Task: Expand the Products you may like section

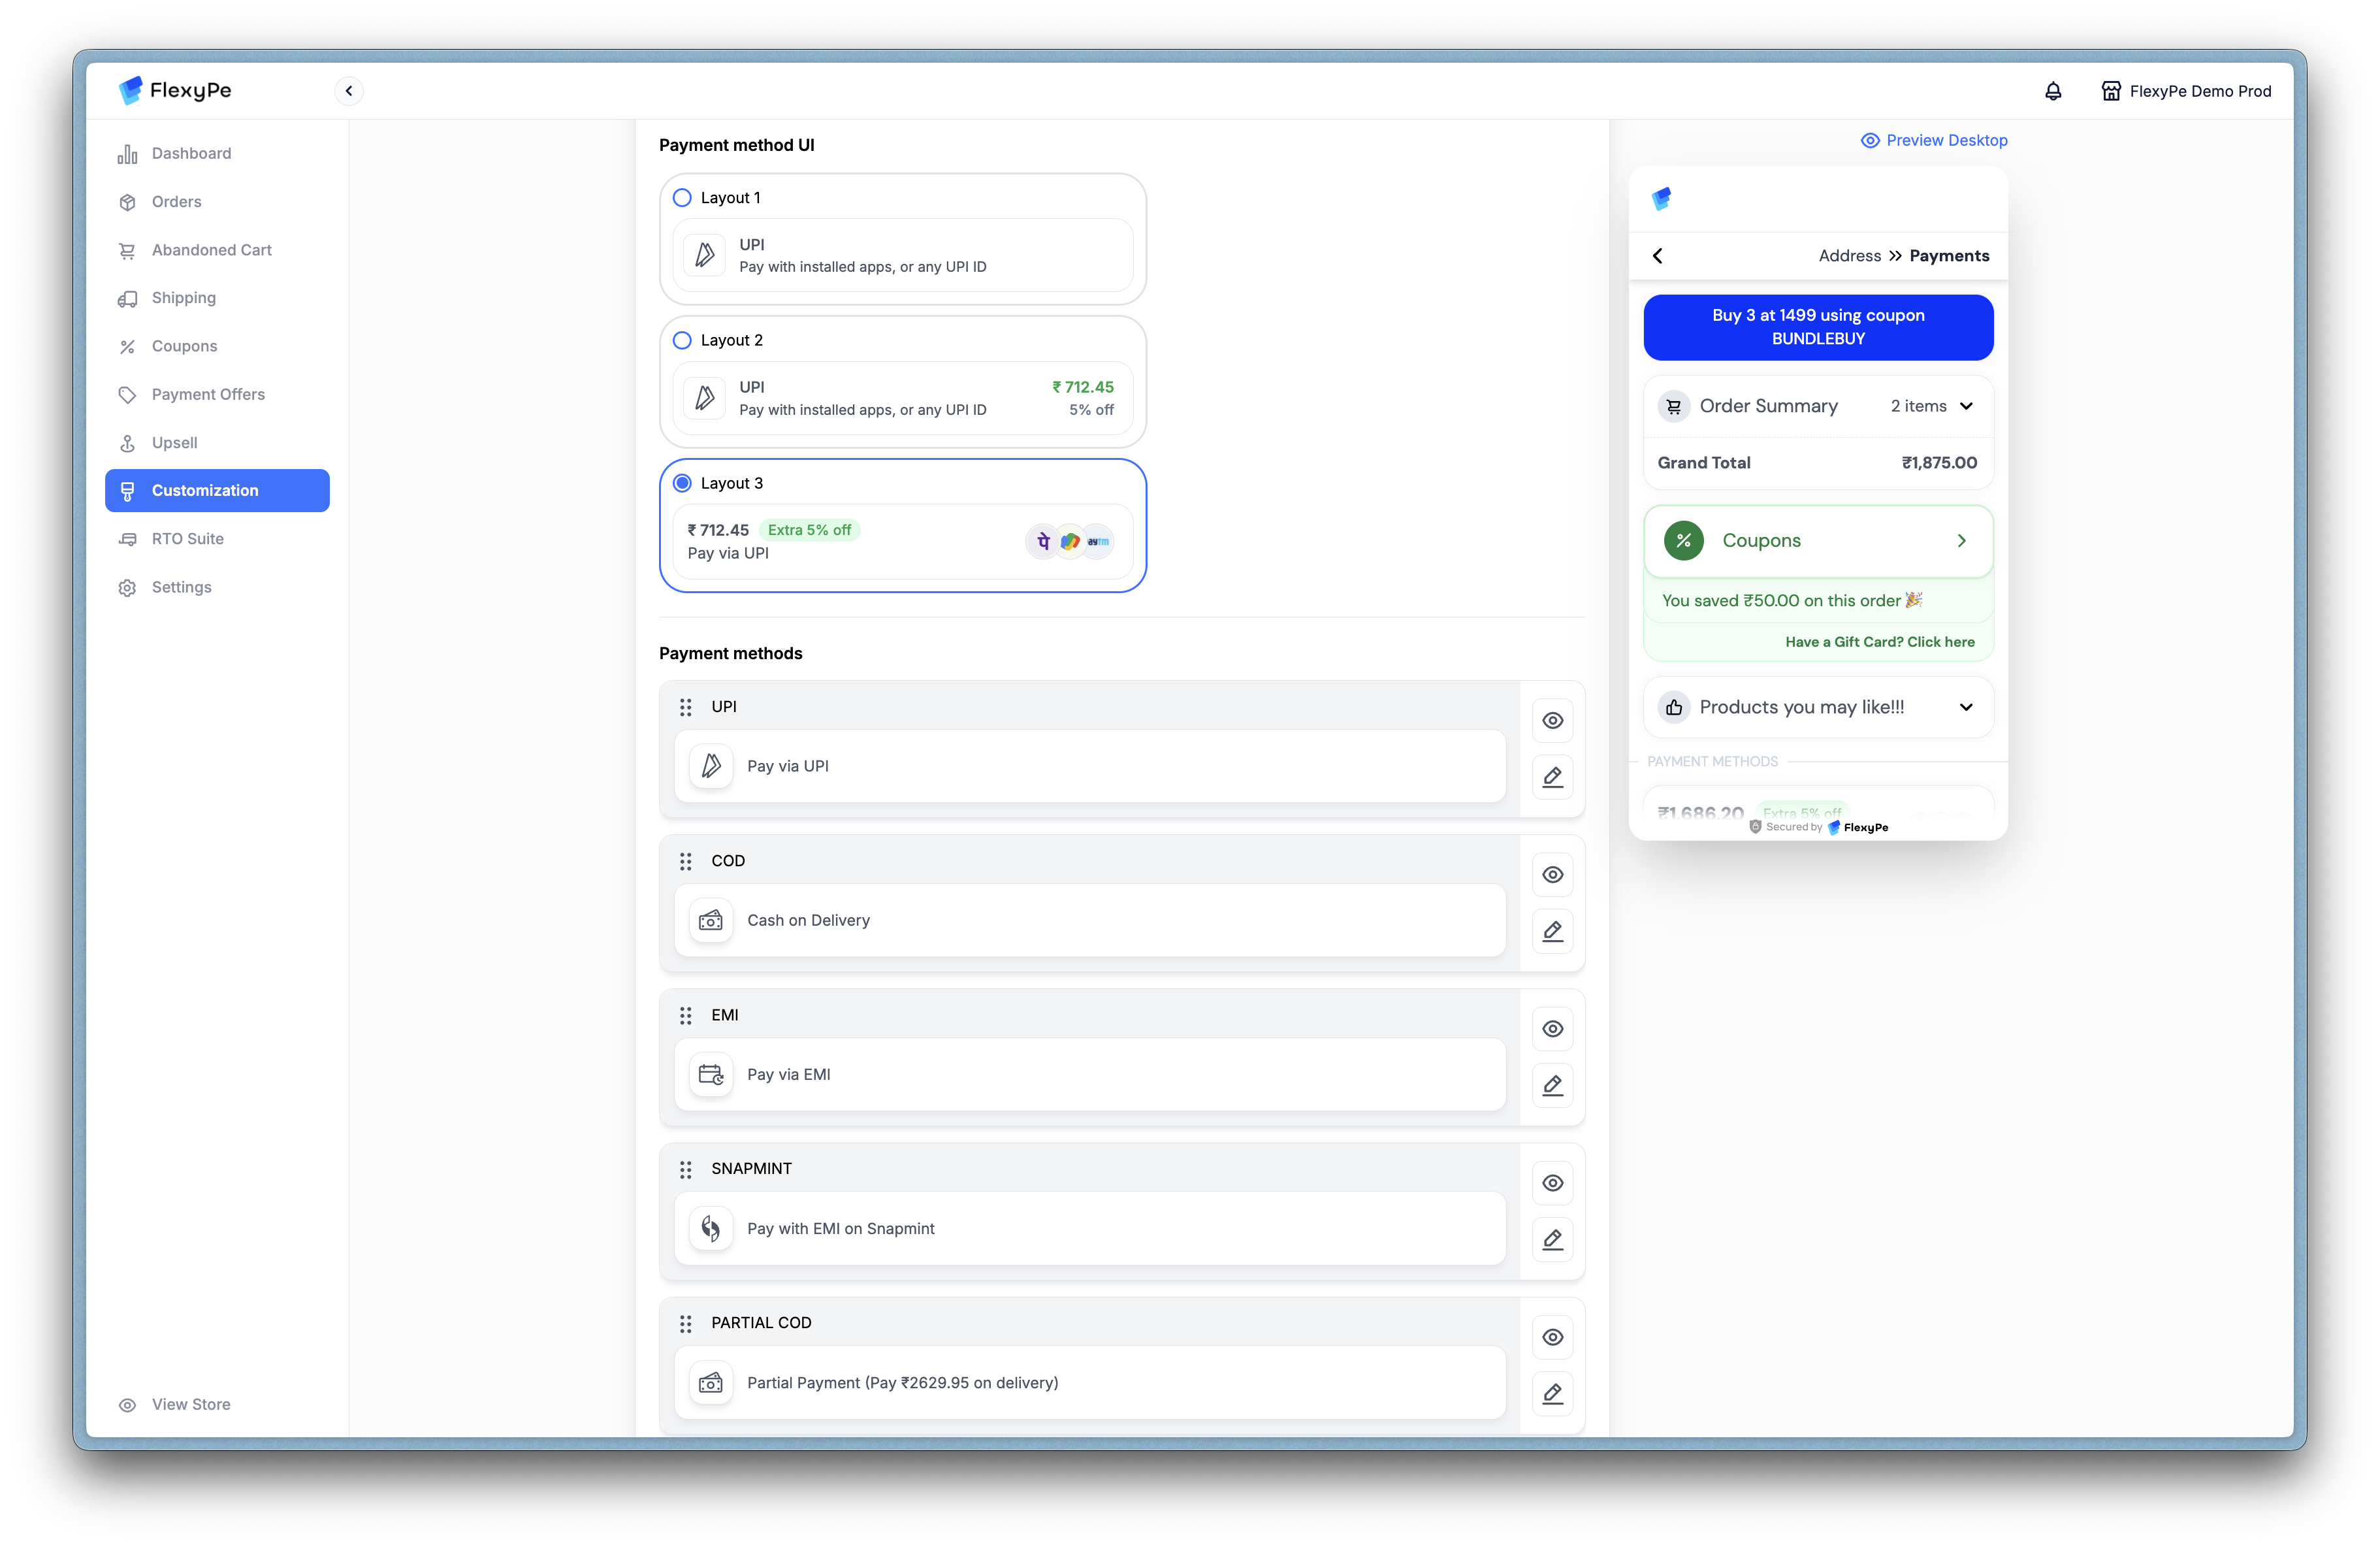Action: pos(1966,707)
